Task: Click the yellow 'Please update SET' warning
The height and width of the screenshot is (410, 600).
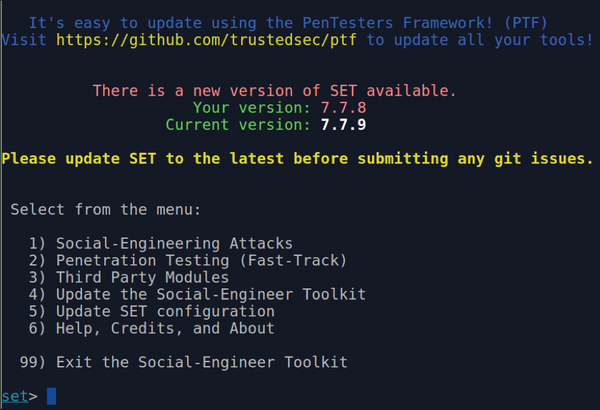Action: pyautogui.click(x=297, y=159)
